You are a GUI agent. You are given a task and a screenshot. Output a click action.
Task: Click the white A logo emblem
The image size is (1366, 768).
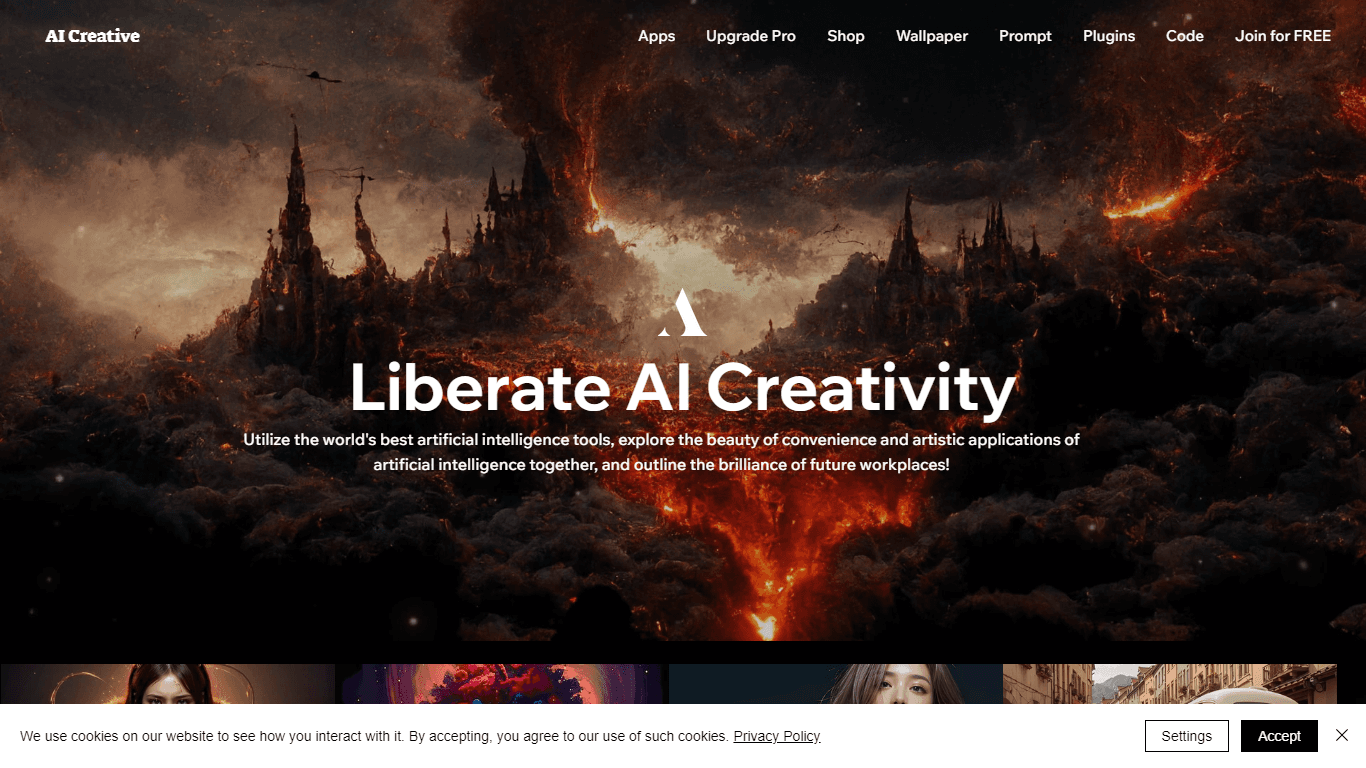683,312
